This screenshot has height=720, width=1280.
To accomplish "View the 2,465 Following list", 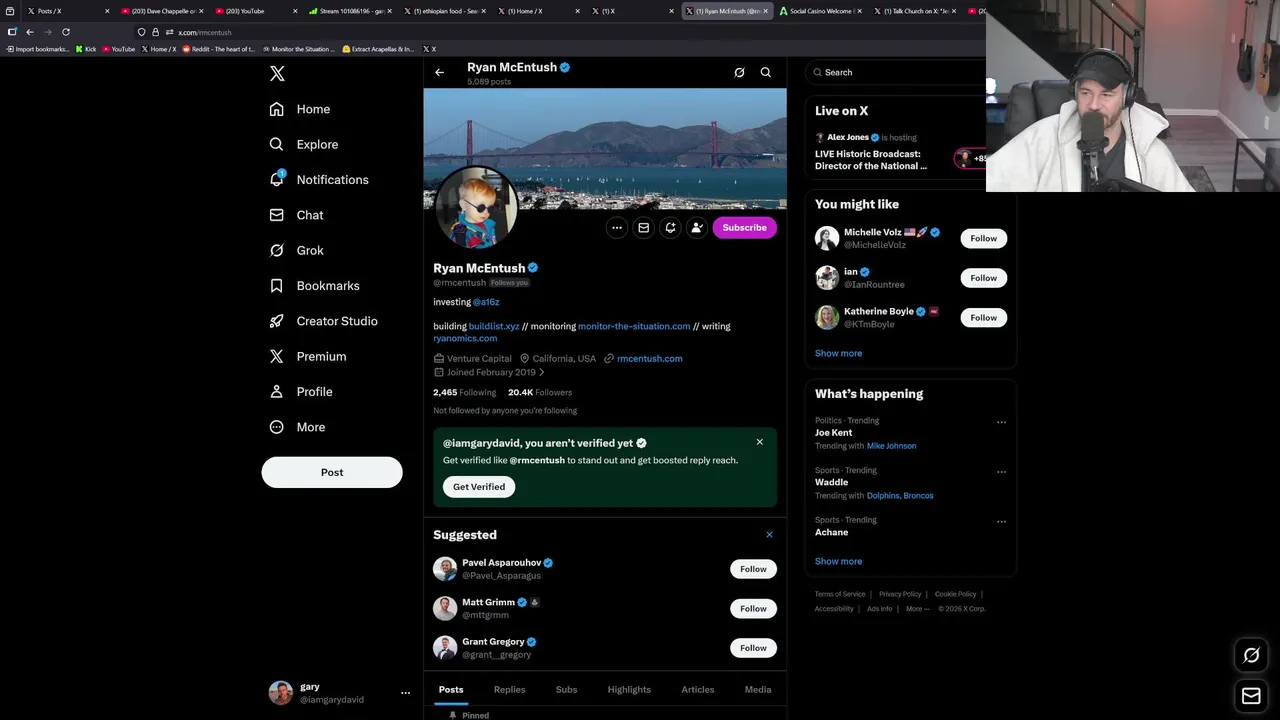I will (x=464, y=392).
